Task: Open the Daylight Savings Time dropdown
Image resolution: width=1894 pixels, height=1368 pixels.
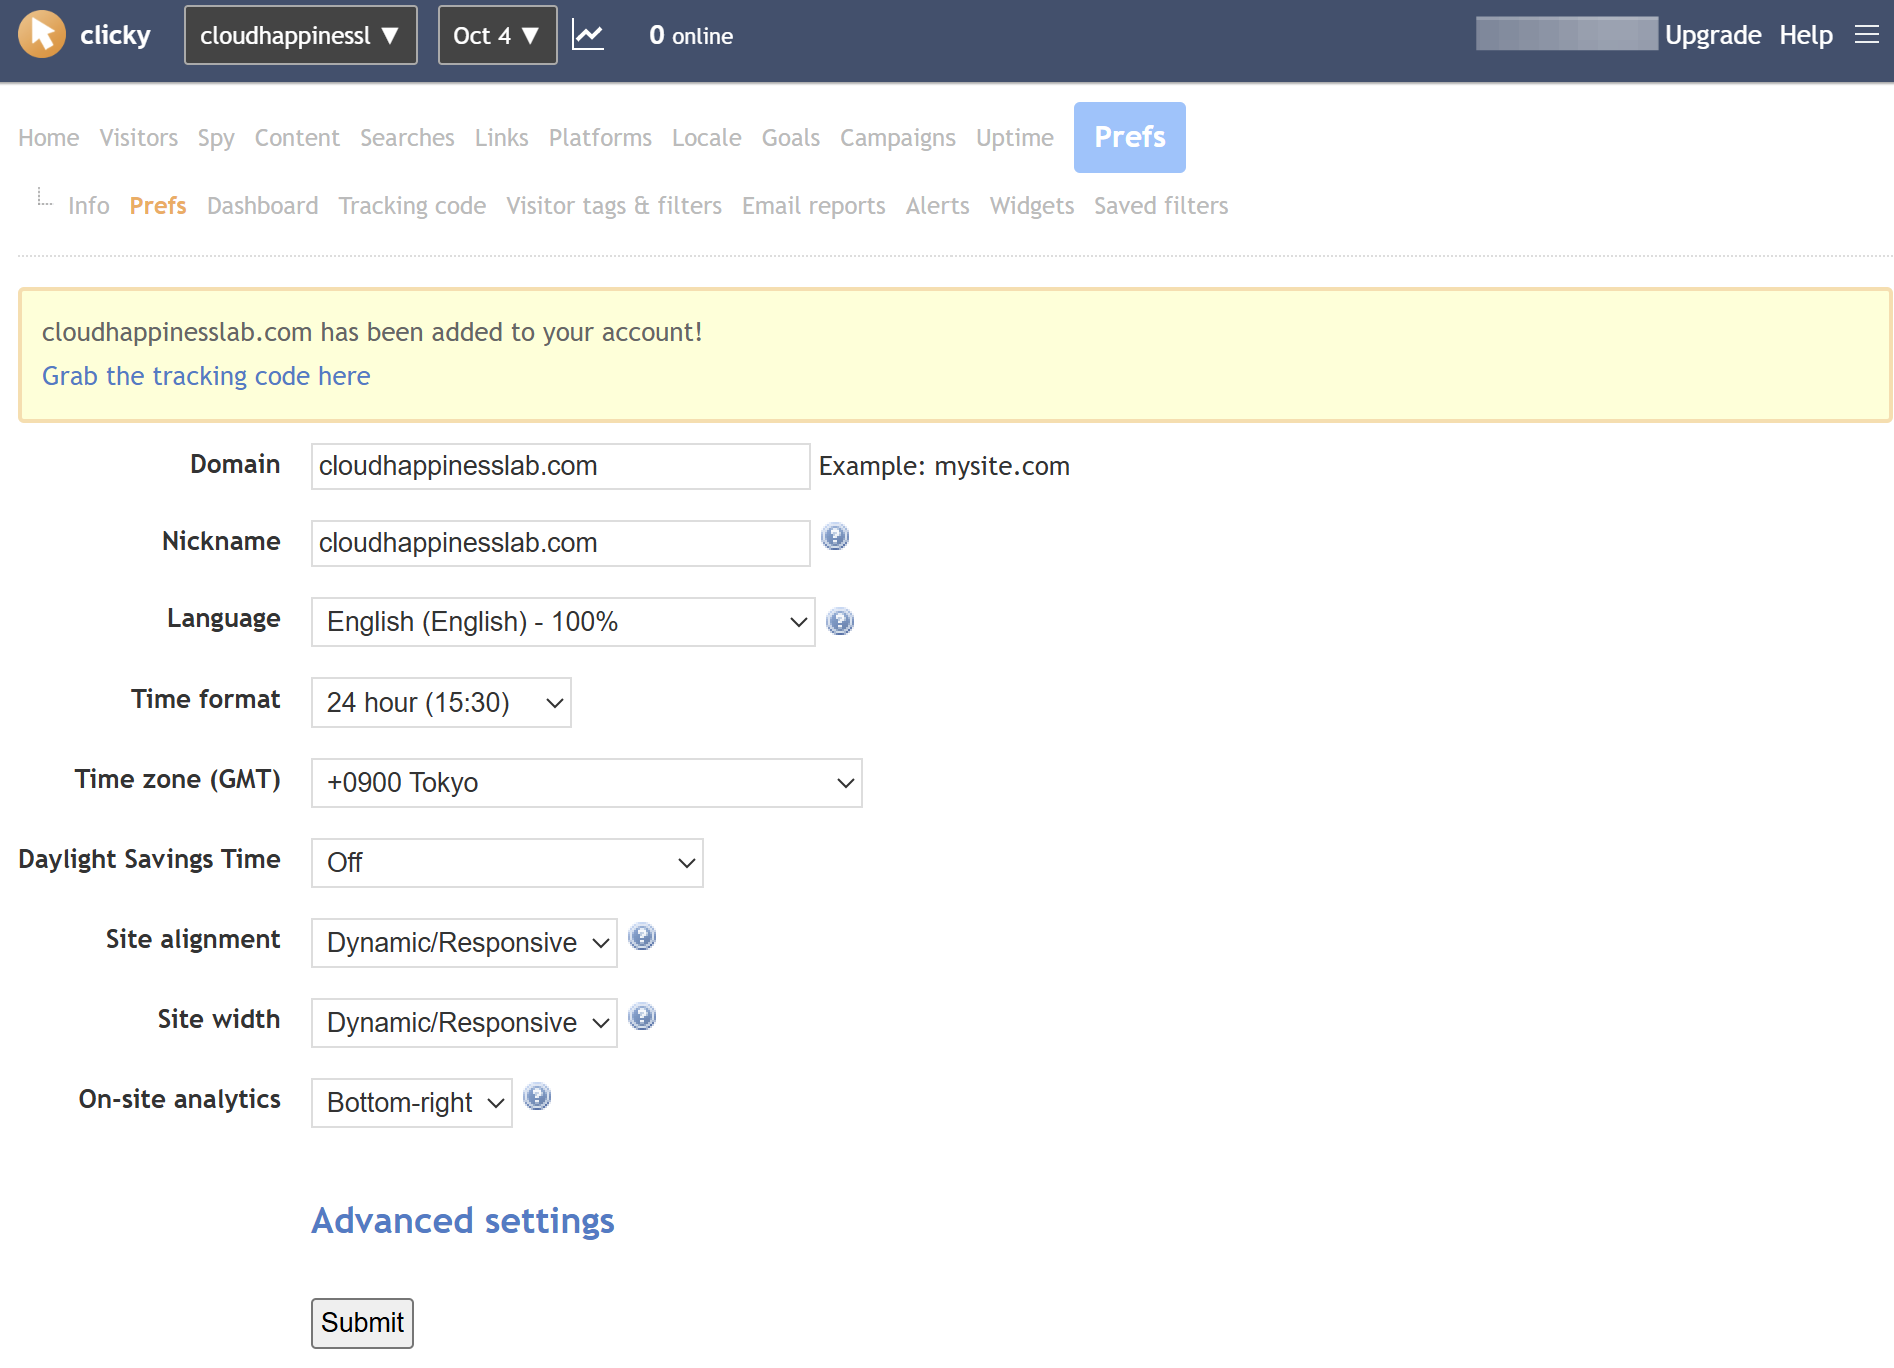Action: 507,863
